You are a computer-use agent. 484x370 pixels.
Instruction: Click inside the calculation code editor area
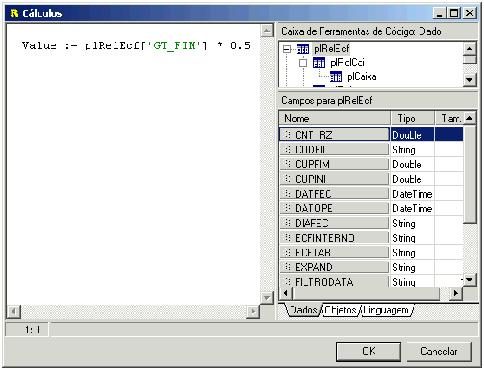pos(133,164)
